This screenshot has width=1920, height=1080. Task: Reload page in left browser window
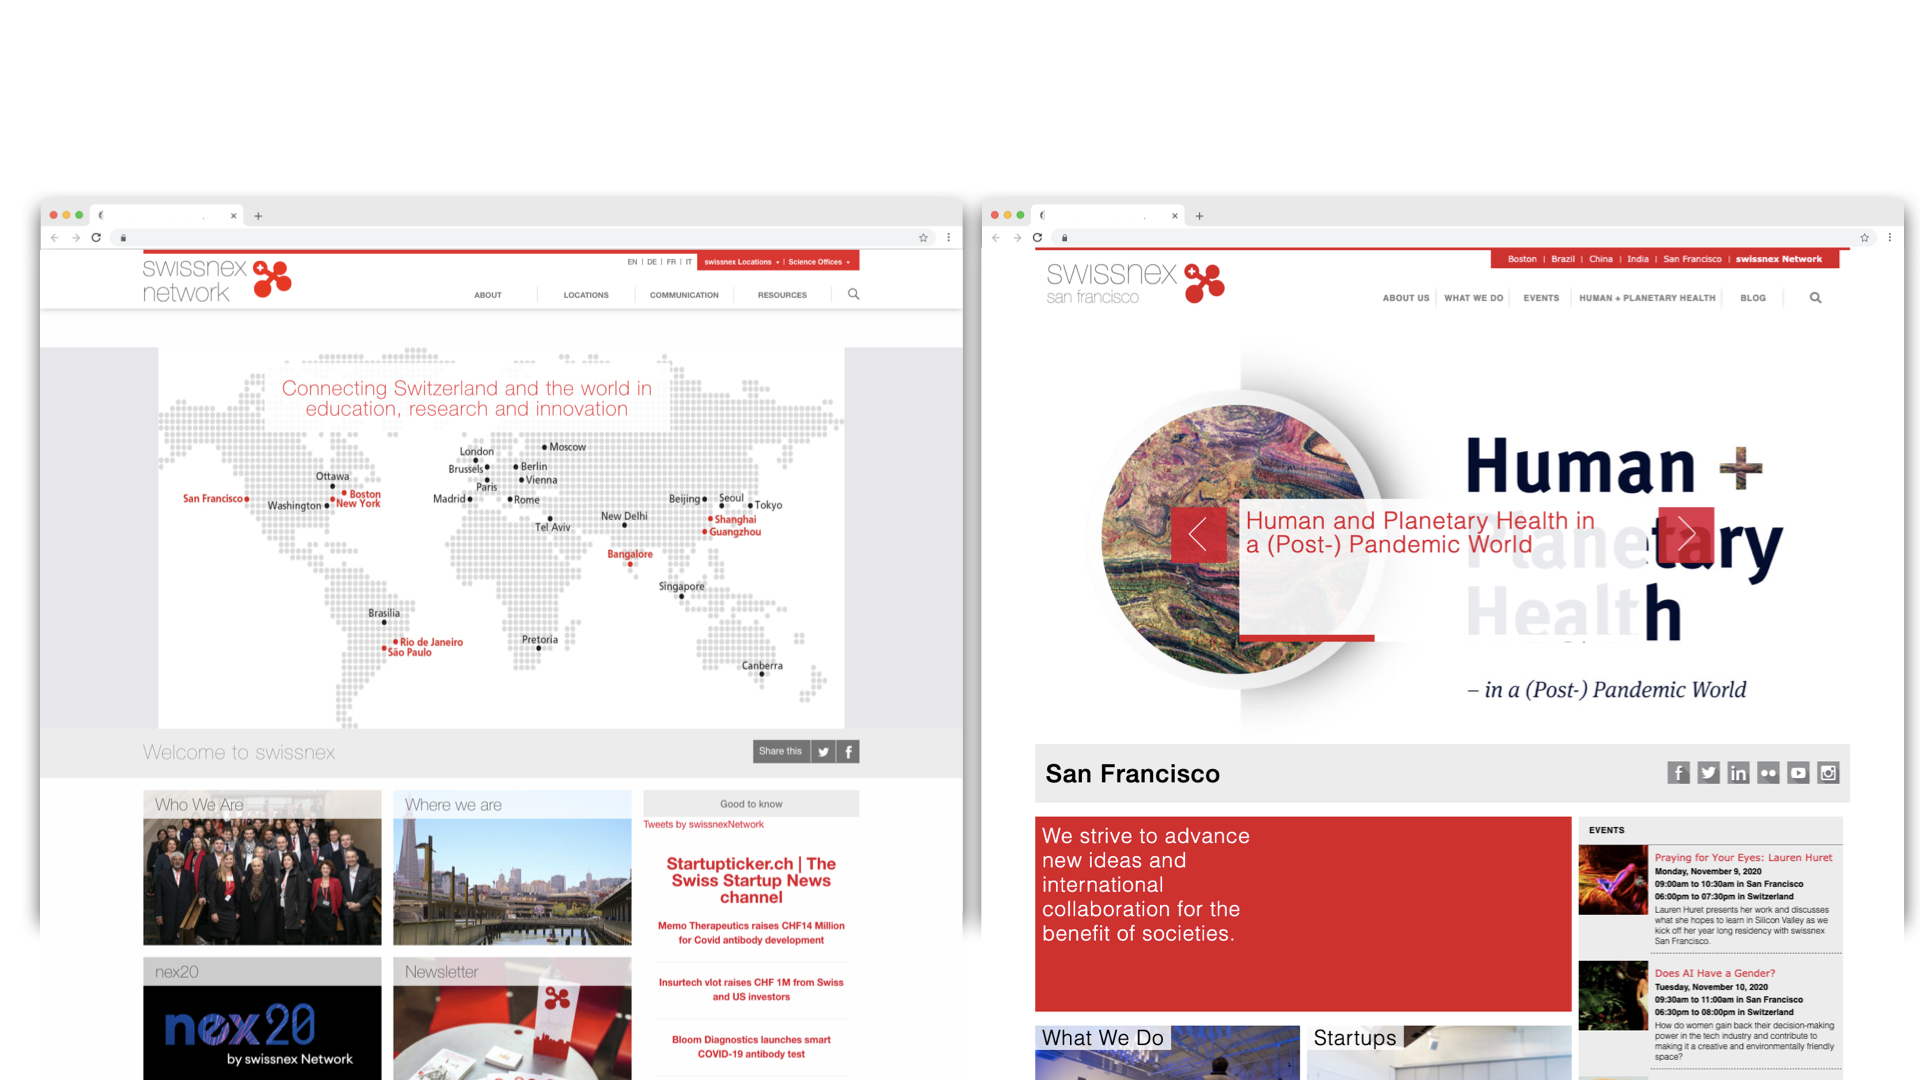[96, 238]
